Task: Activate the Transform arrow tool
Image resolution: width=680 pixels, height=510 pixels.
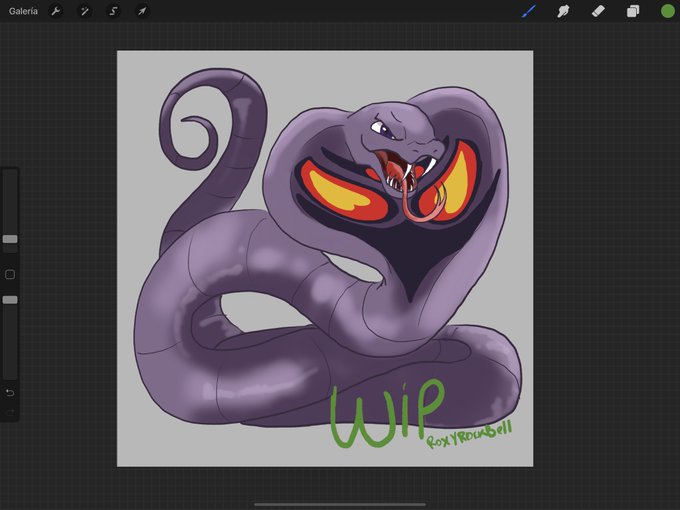Action: (142, 11)
